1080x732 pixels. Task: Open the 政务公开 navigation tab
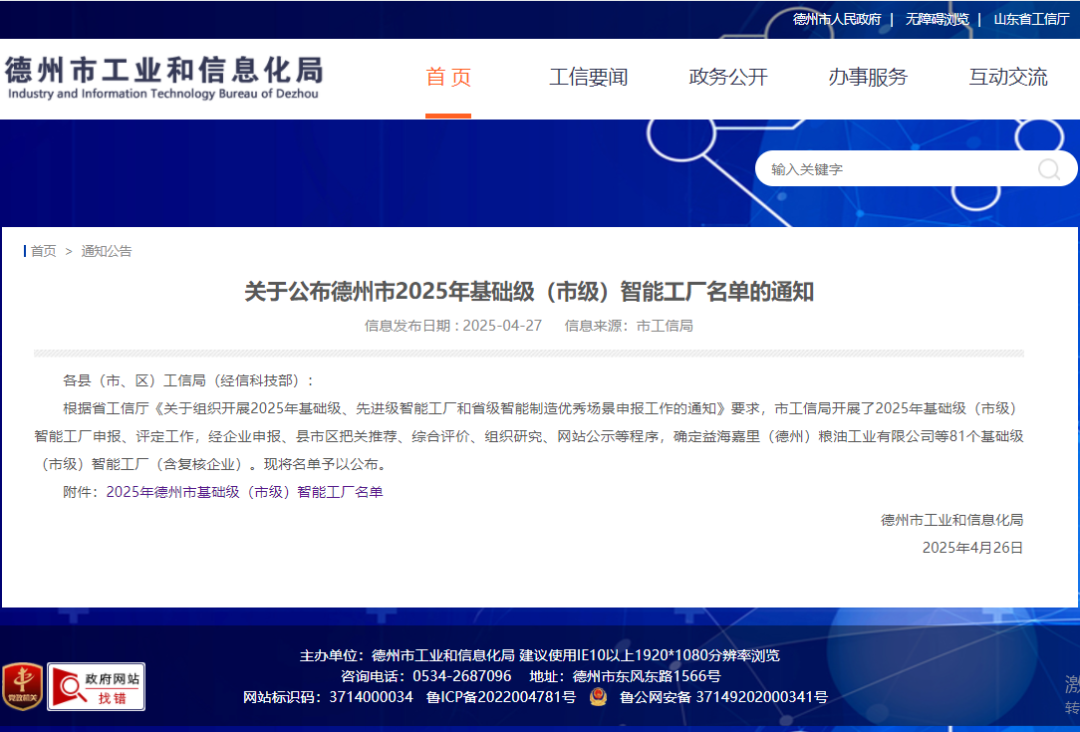pos(728,77)
